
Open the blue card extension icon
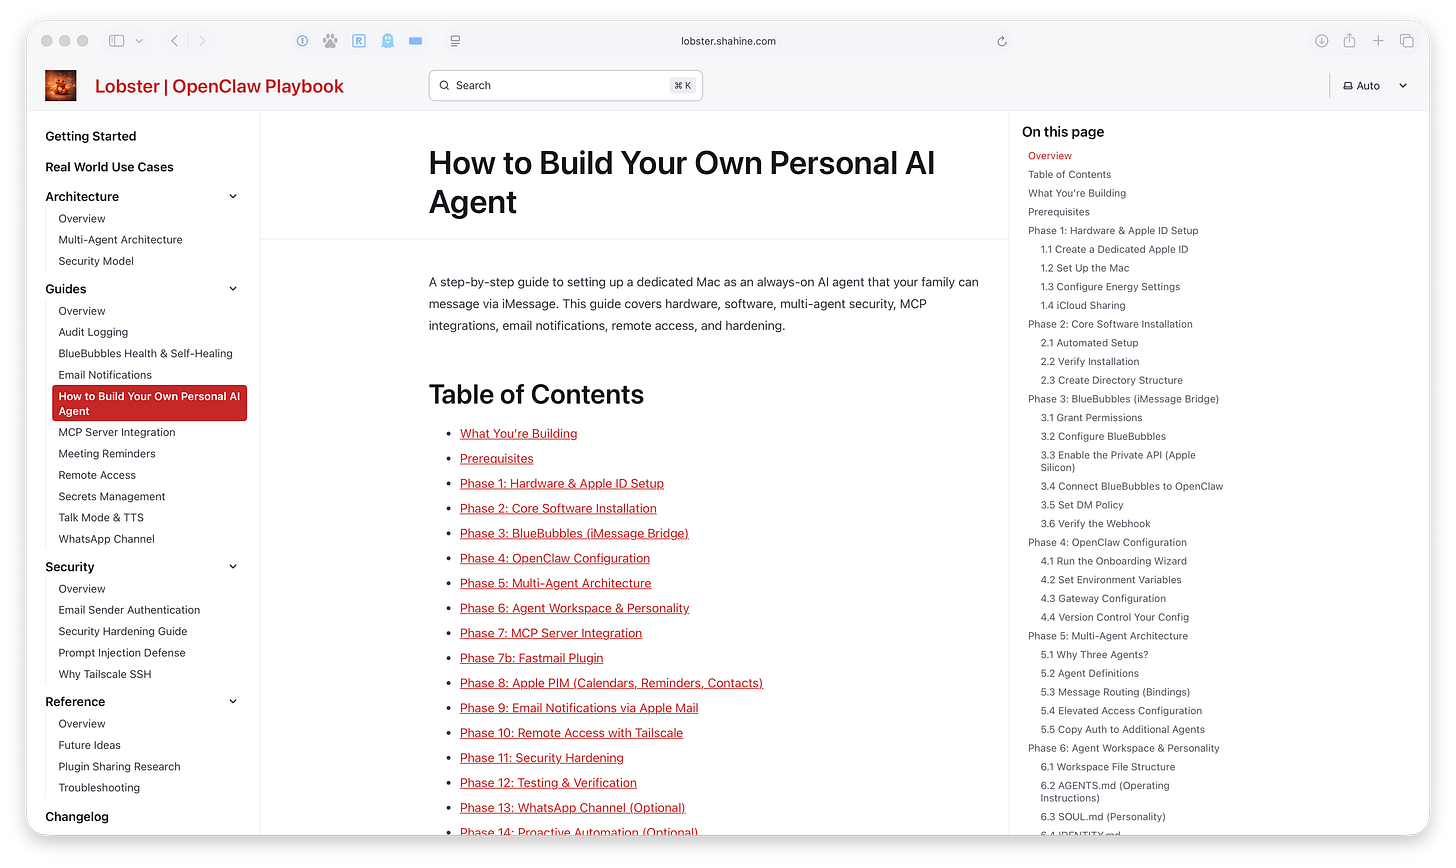point(415,41)
